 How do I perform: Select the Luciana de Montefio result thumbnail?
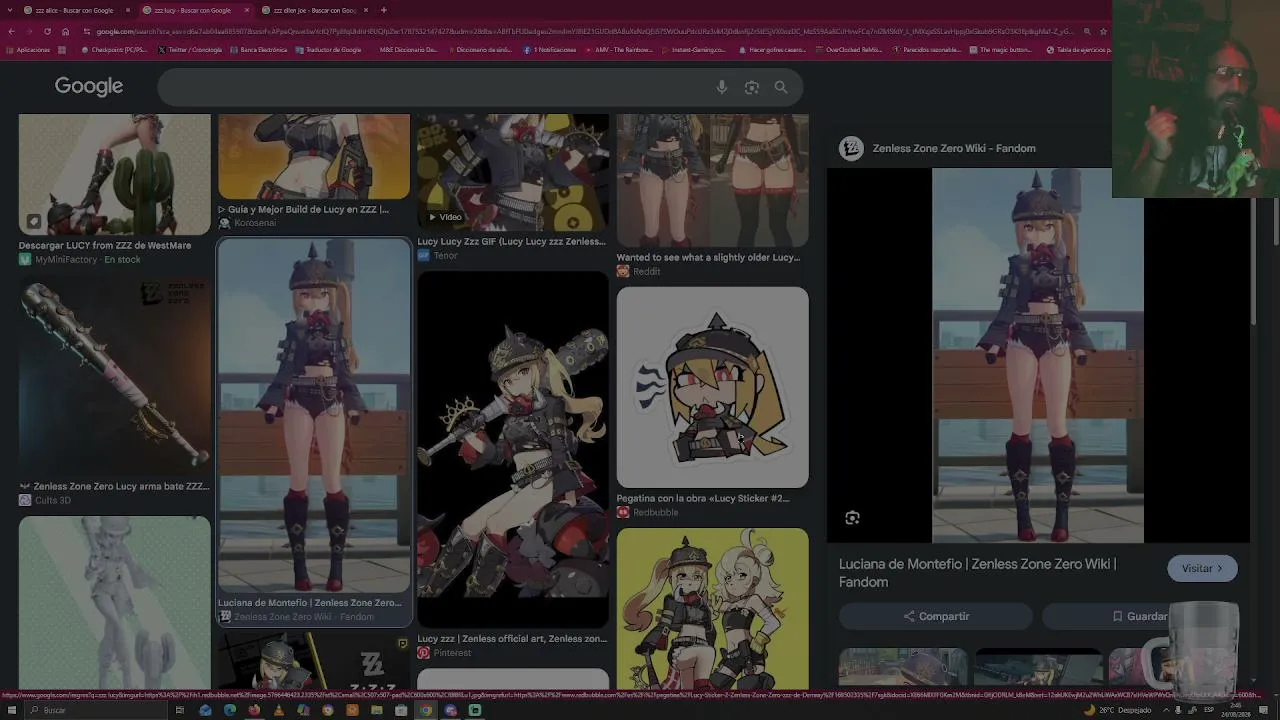[x=314, y=415]
